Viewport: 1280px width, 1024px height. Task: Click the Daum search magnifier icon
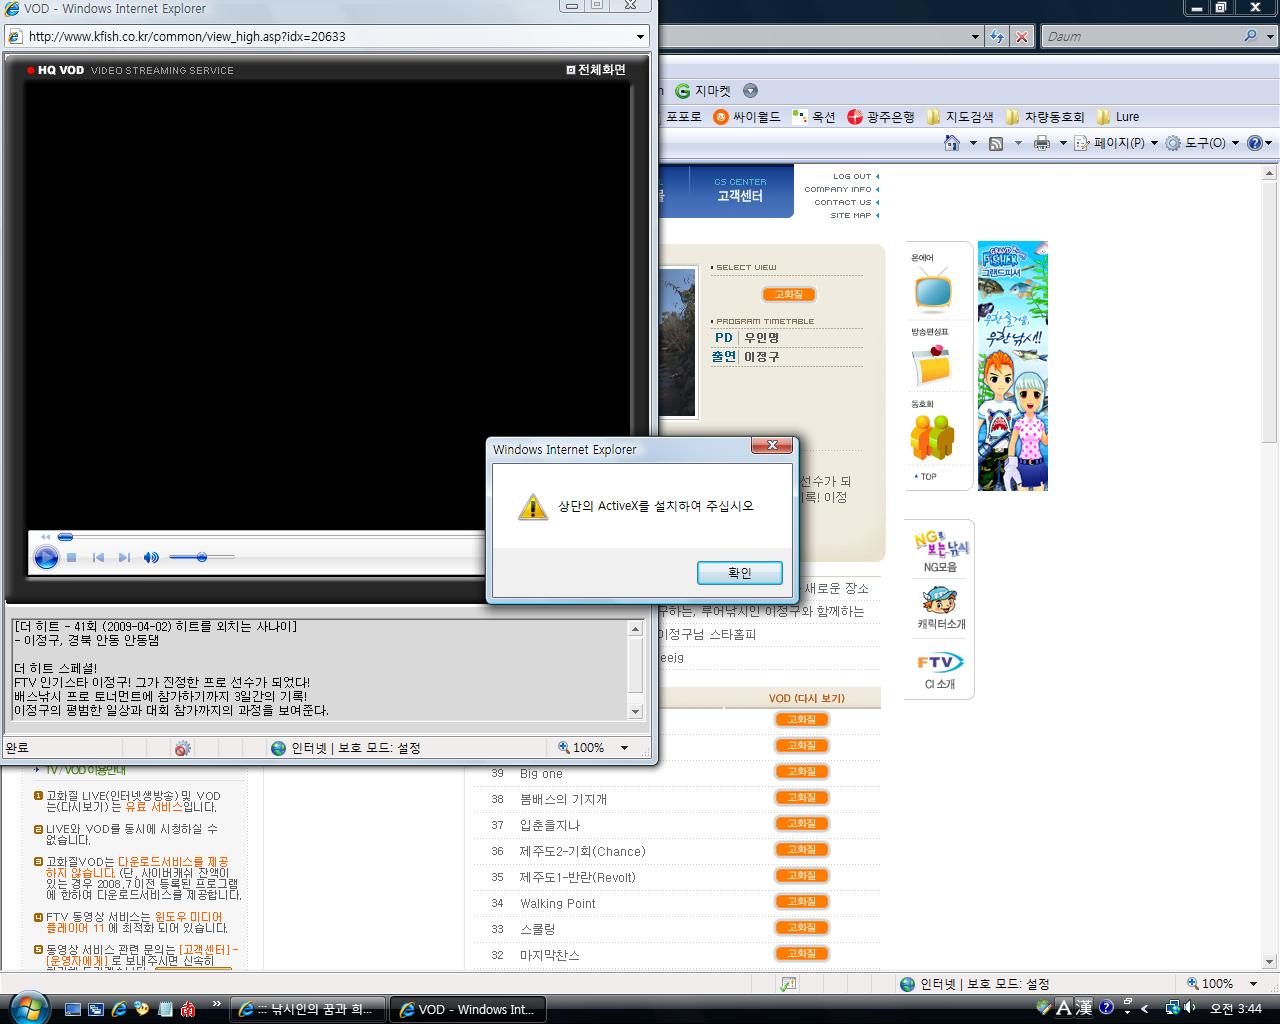[x=1250, y=36]
